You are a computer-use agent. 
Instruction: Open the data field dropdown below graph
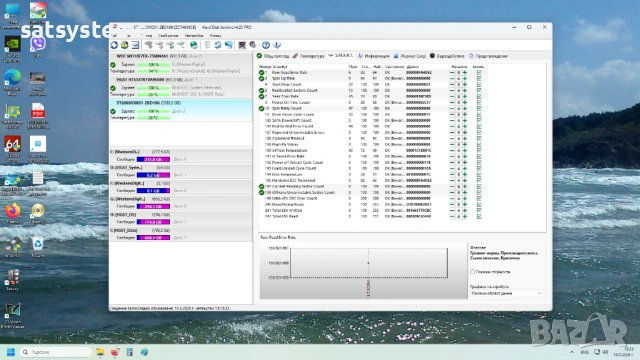click(506, 293)
